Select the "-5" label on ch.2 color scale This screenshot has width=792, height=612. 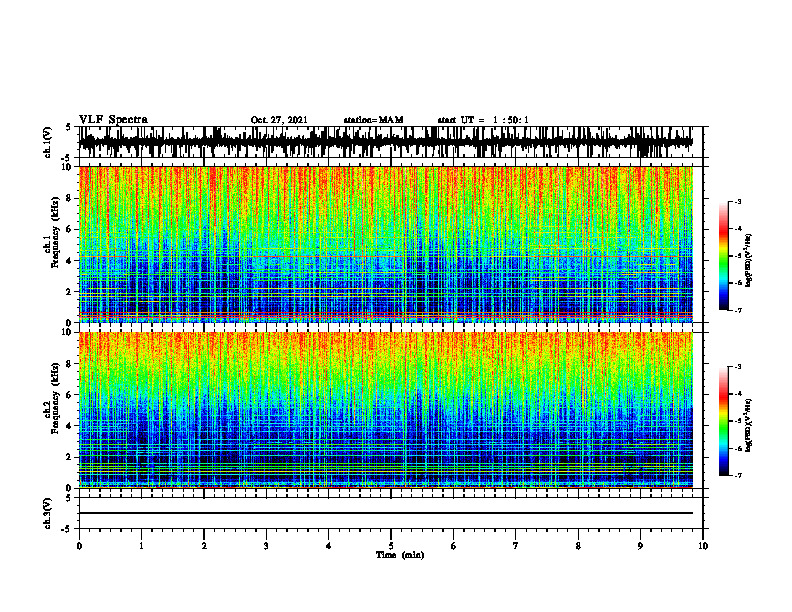point(738,421)
